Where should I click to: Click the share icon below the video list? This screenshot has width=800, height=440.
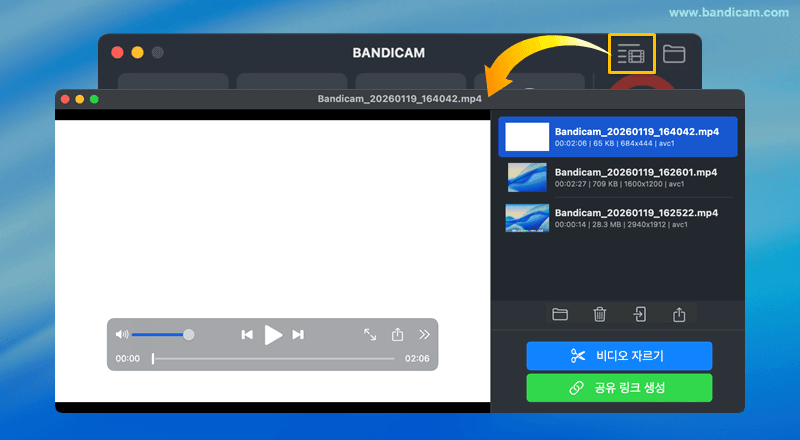click(679, 314)
